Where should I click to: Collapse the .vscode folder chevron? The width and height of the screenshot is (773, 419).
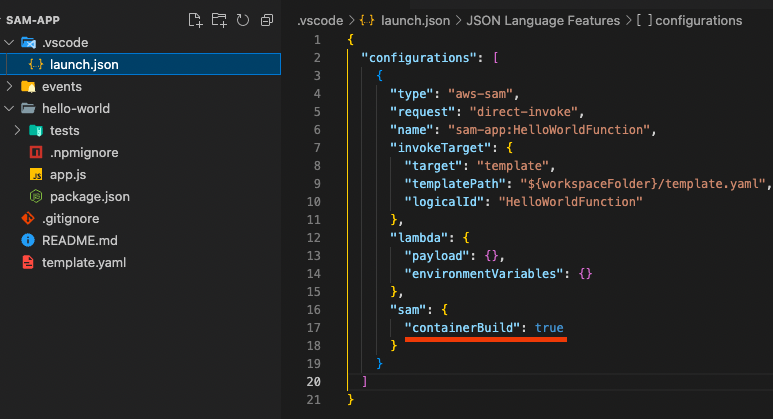point(9,42)
